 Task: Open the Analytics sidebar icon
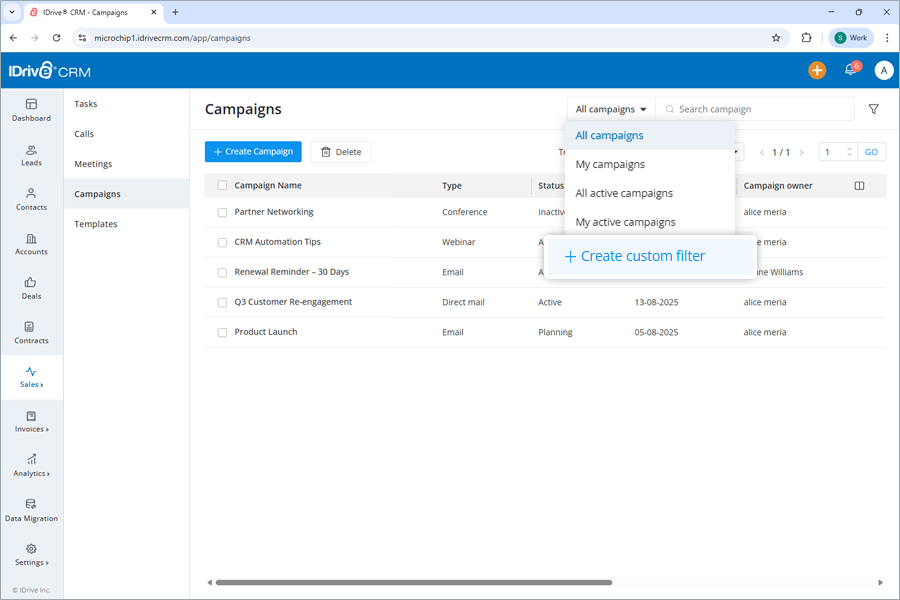point(31,465)
